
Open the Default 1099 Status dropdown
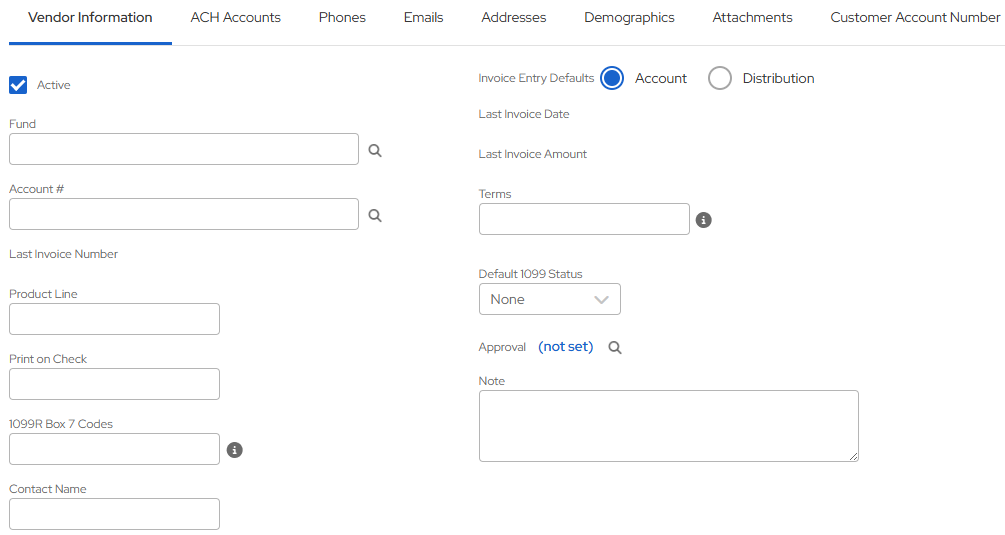[x=549, y=299]
